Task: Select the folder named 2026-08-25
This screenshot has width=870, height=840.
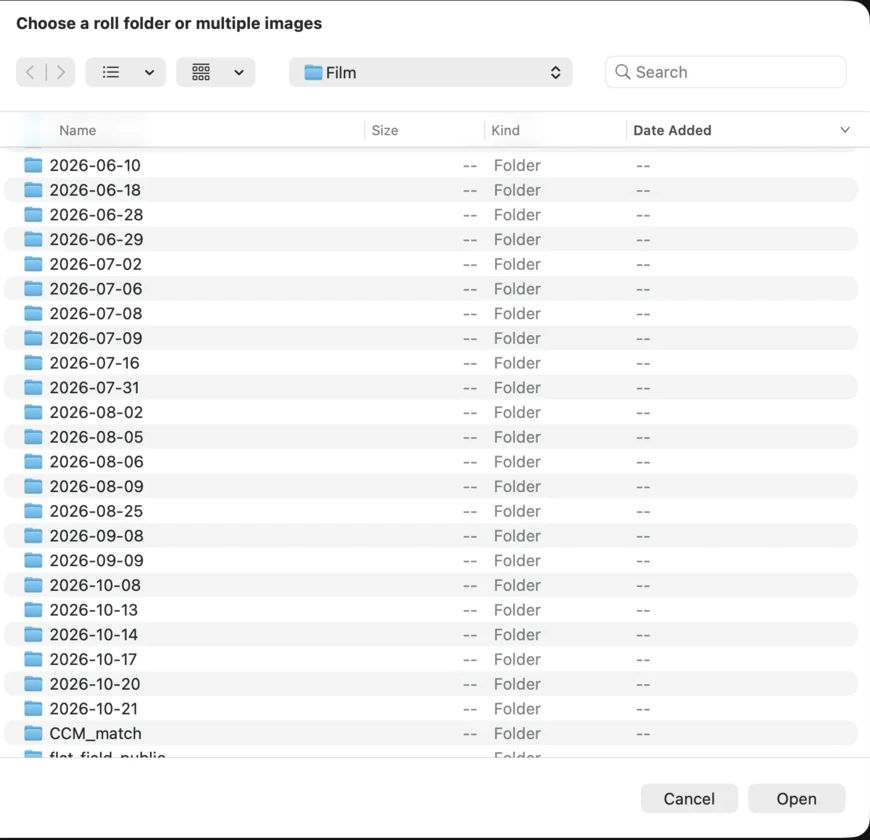Action: pos(97,511)
